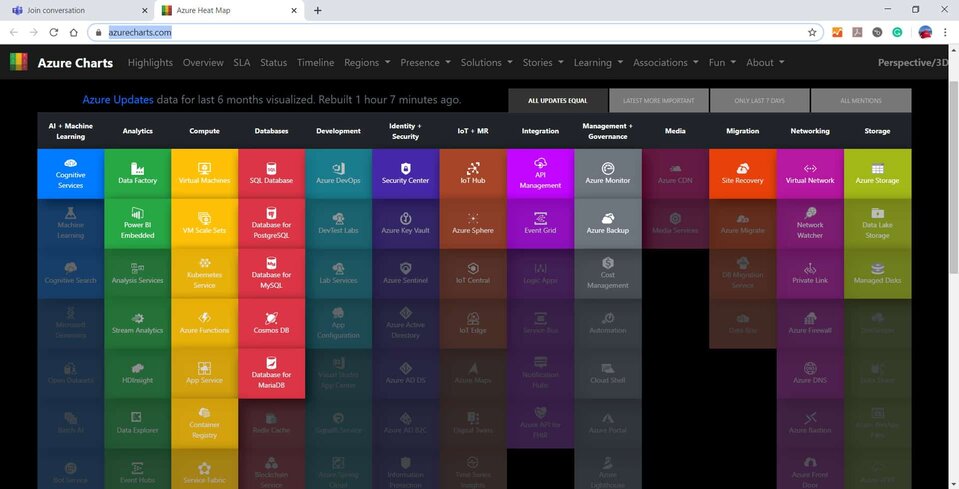Screen dimensions: 959x489
Task: Click the page vertical scrollbar
Action: tap(953, 177)
